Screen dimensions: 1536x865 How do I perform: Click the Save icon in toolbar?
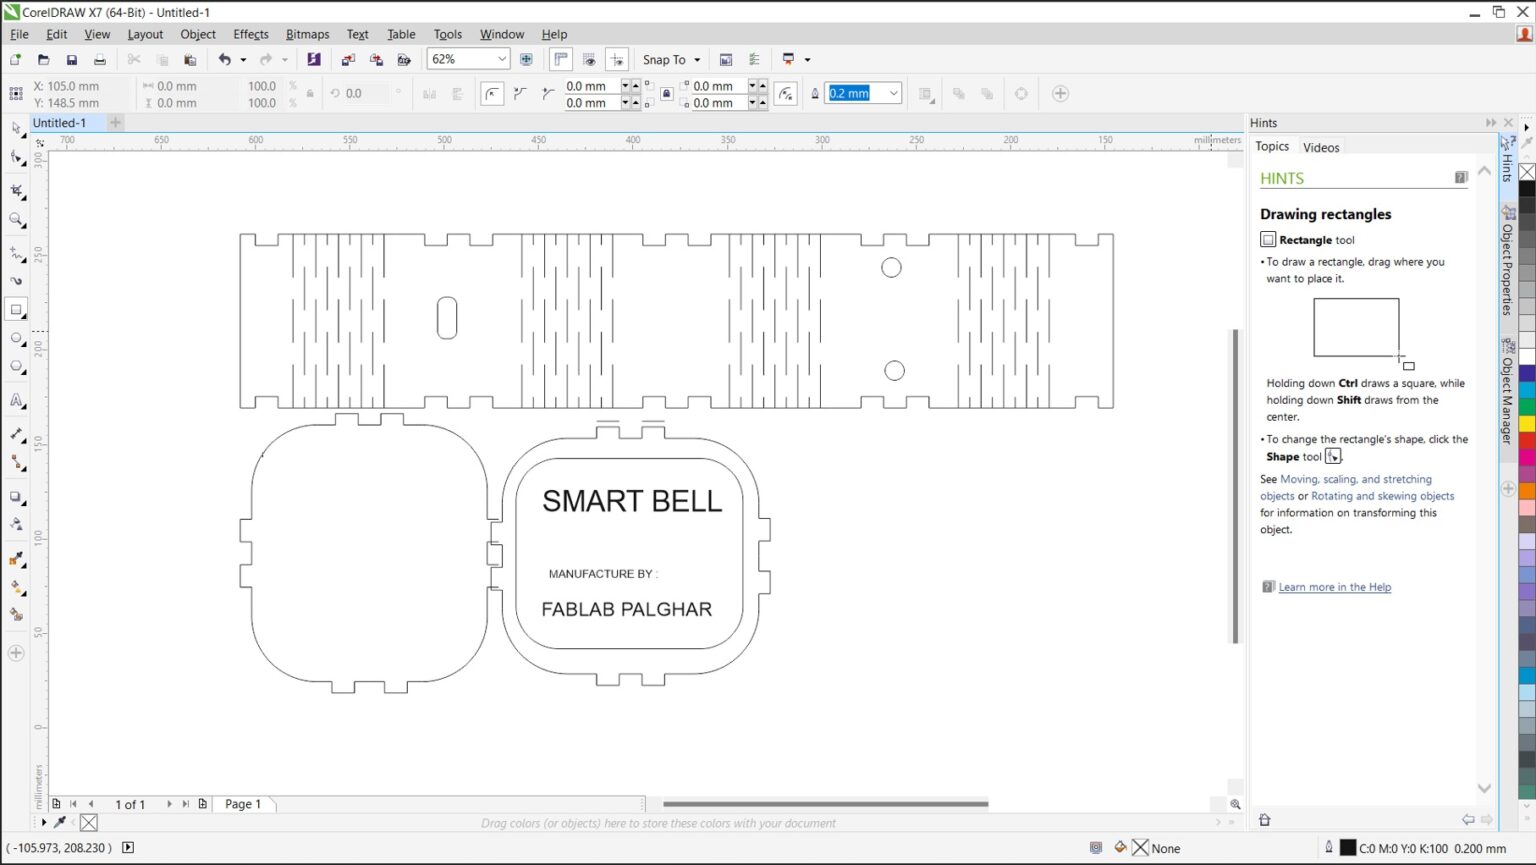pos(71,60)
